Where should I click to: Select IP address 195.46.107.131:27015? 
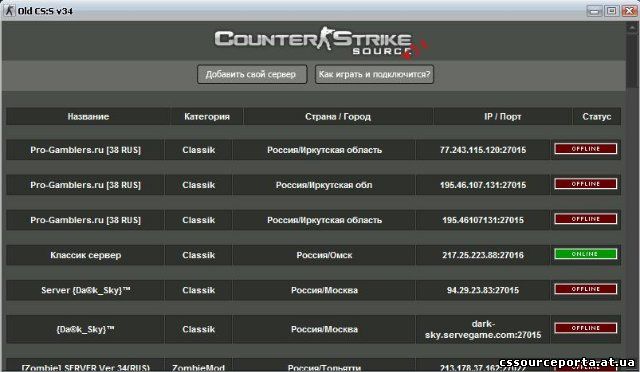pos(483,185)
